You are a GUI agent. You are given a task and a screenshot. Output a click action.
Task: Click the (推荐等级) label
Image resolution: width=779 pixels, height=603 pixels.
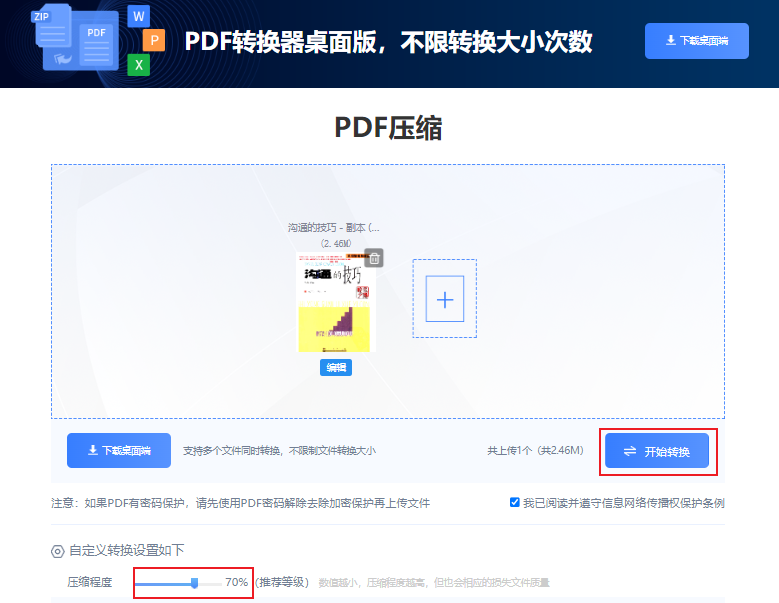[x=282, y=582]
